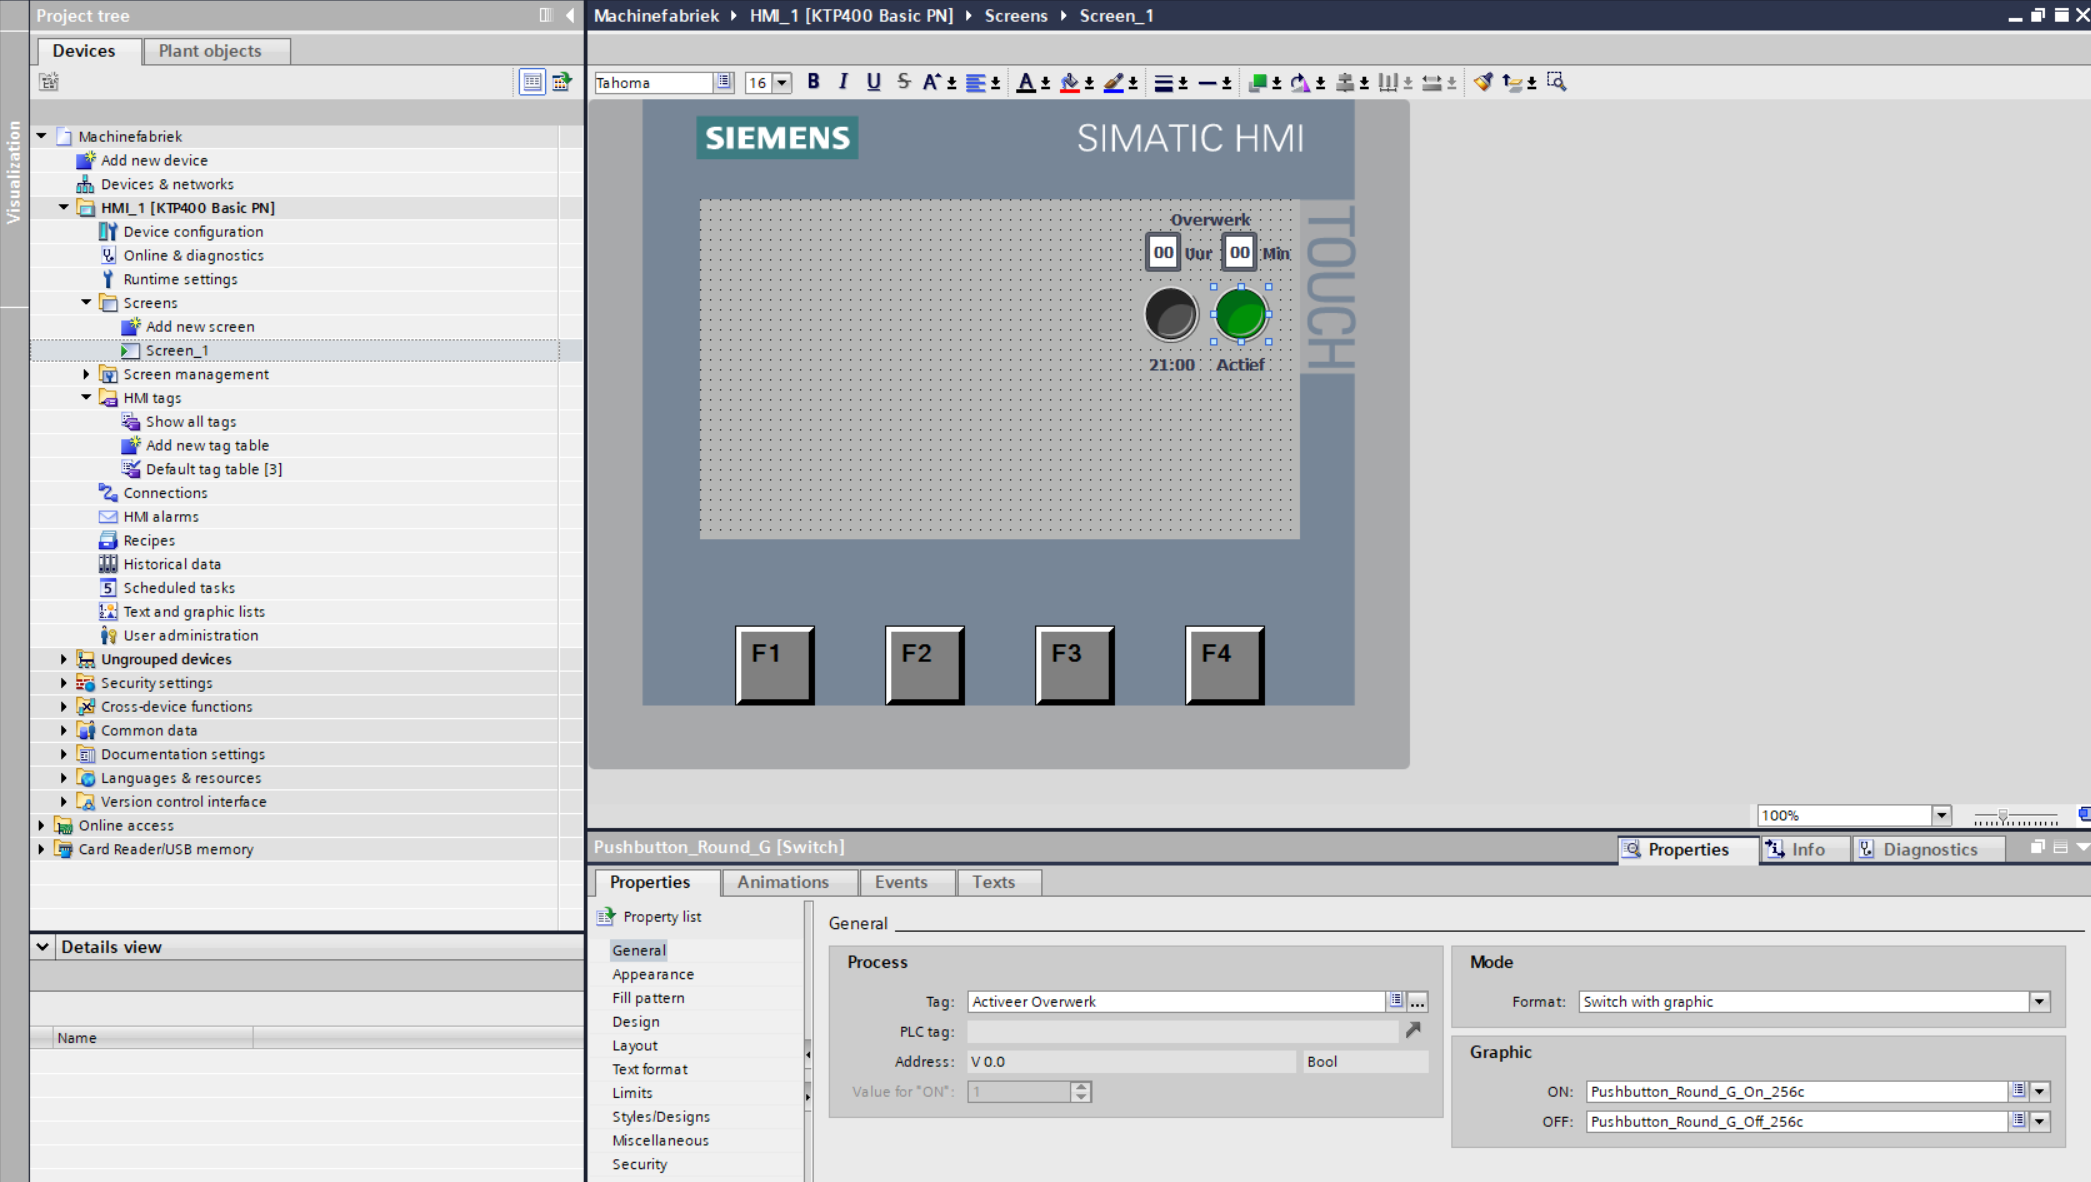Image resolution: width=2091 pixels, height=1182 pixels.
Task: Toggle the green Actief switch on screen
Action: 1241,314
